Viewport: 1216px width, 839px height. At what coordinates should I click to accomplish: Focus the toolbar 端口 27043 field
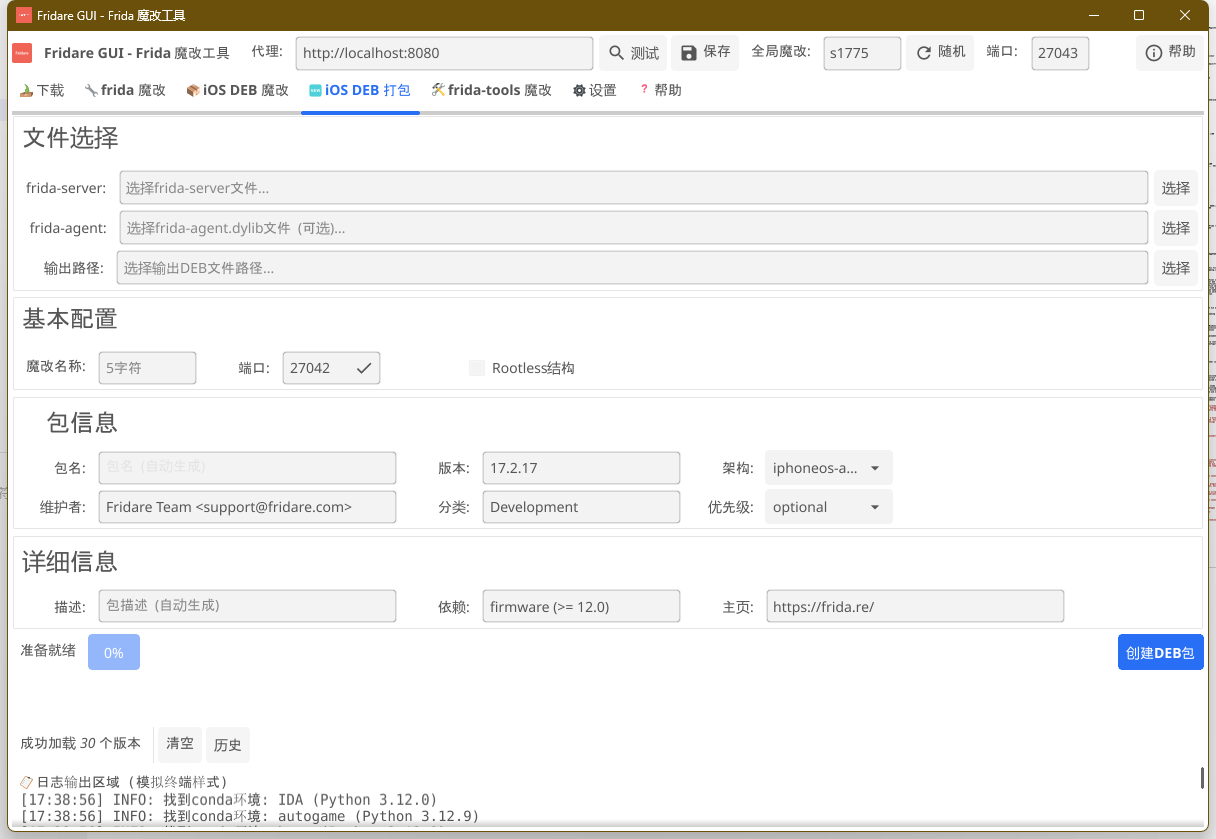pos(1060,53)
